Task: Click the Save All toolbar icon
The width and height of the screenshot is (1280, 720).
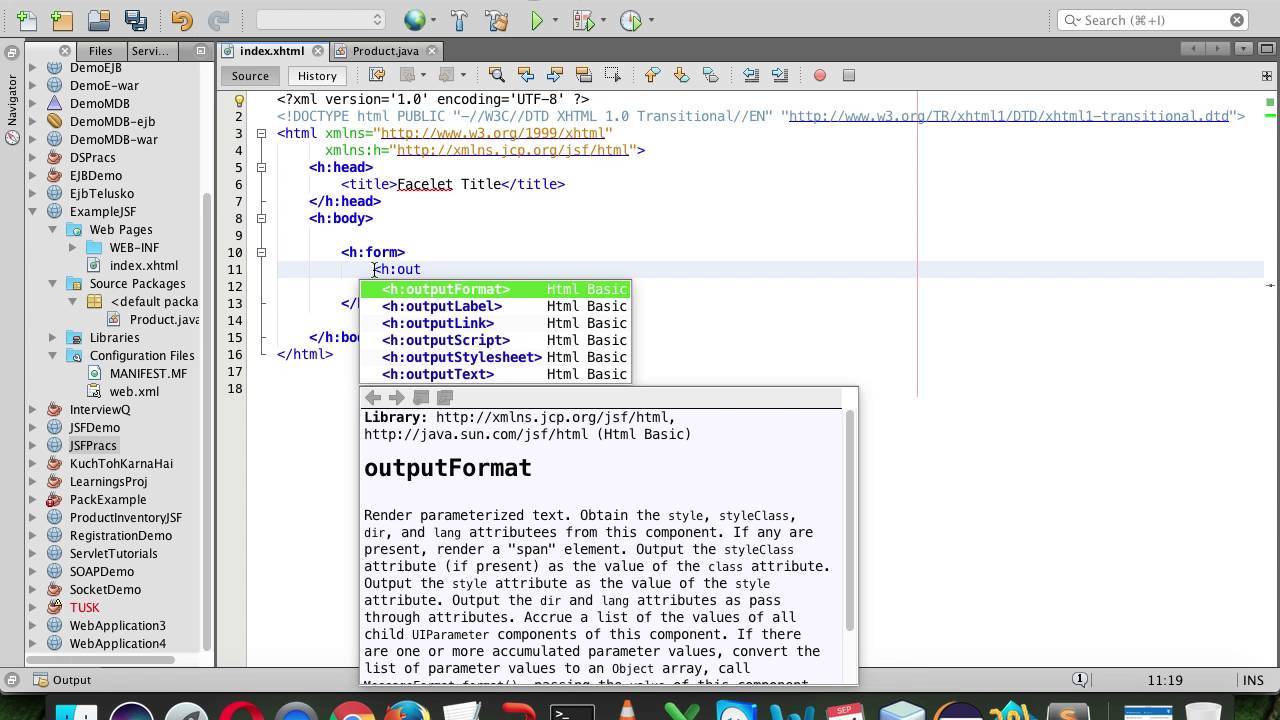Action: (x=135, y=20)
